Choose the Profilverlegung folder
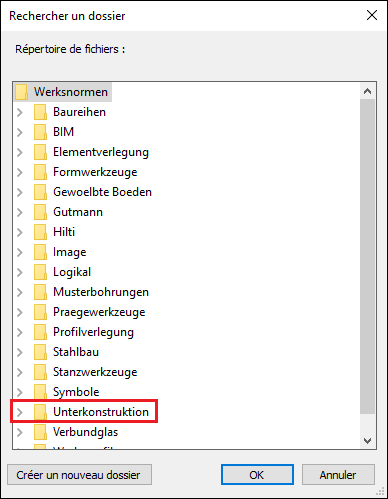The height and width of the screenshot is (499, 388). [93, 332]
